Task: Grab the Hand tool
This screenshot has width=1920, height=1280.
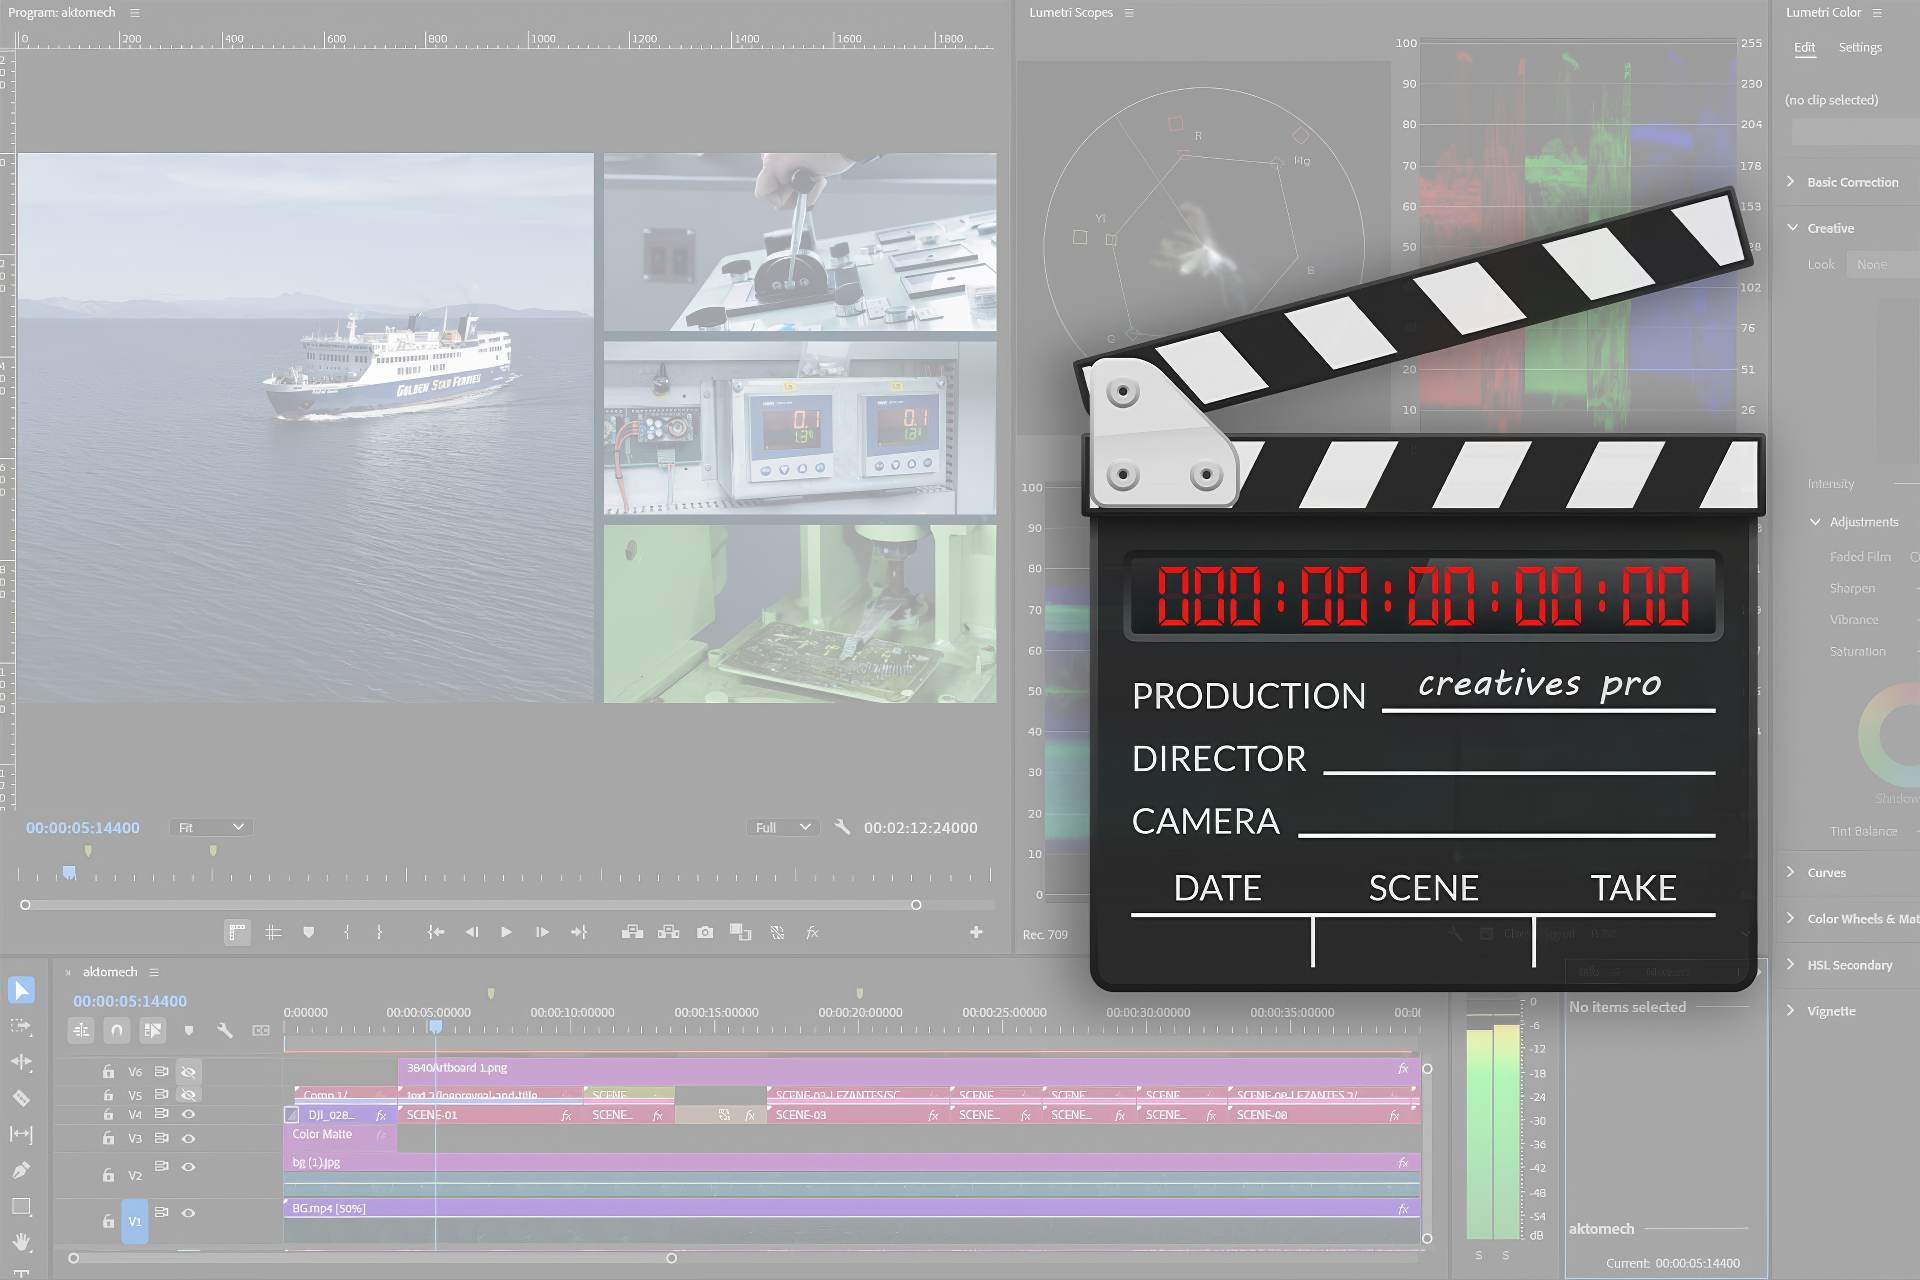Action: coord(22,1238)
